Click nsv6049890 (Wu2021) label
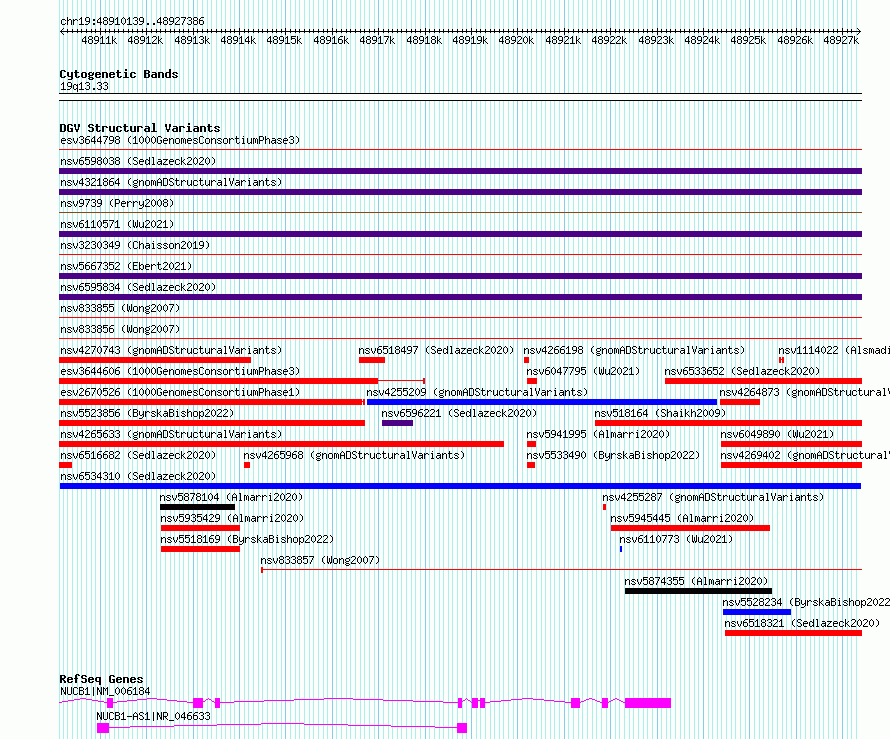890x739 pixels. point(777,434)
